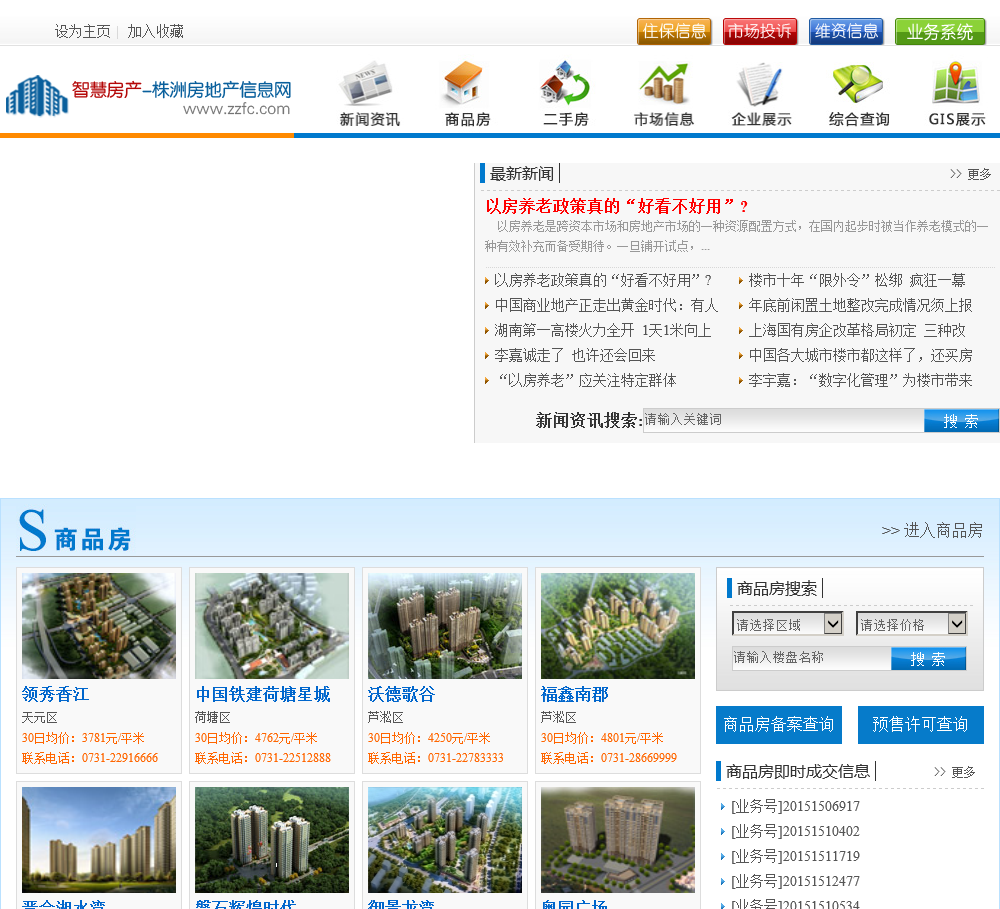
Task: Open news 年底前闲置土地整改完成情况须上报
Action: click(860, 306)
